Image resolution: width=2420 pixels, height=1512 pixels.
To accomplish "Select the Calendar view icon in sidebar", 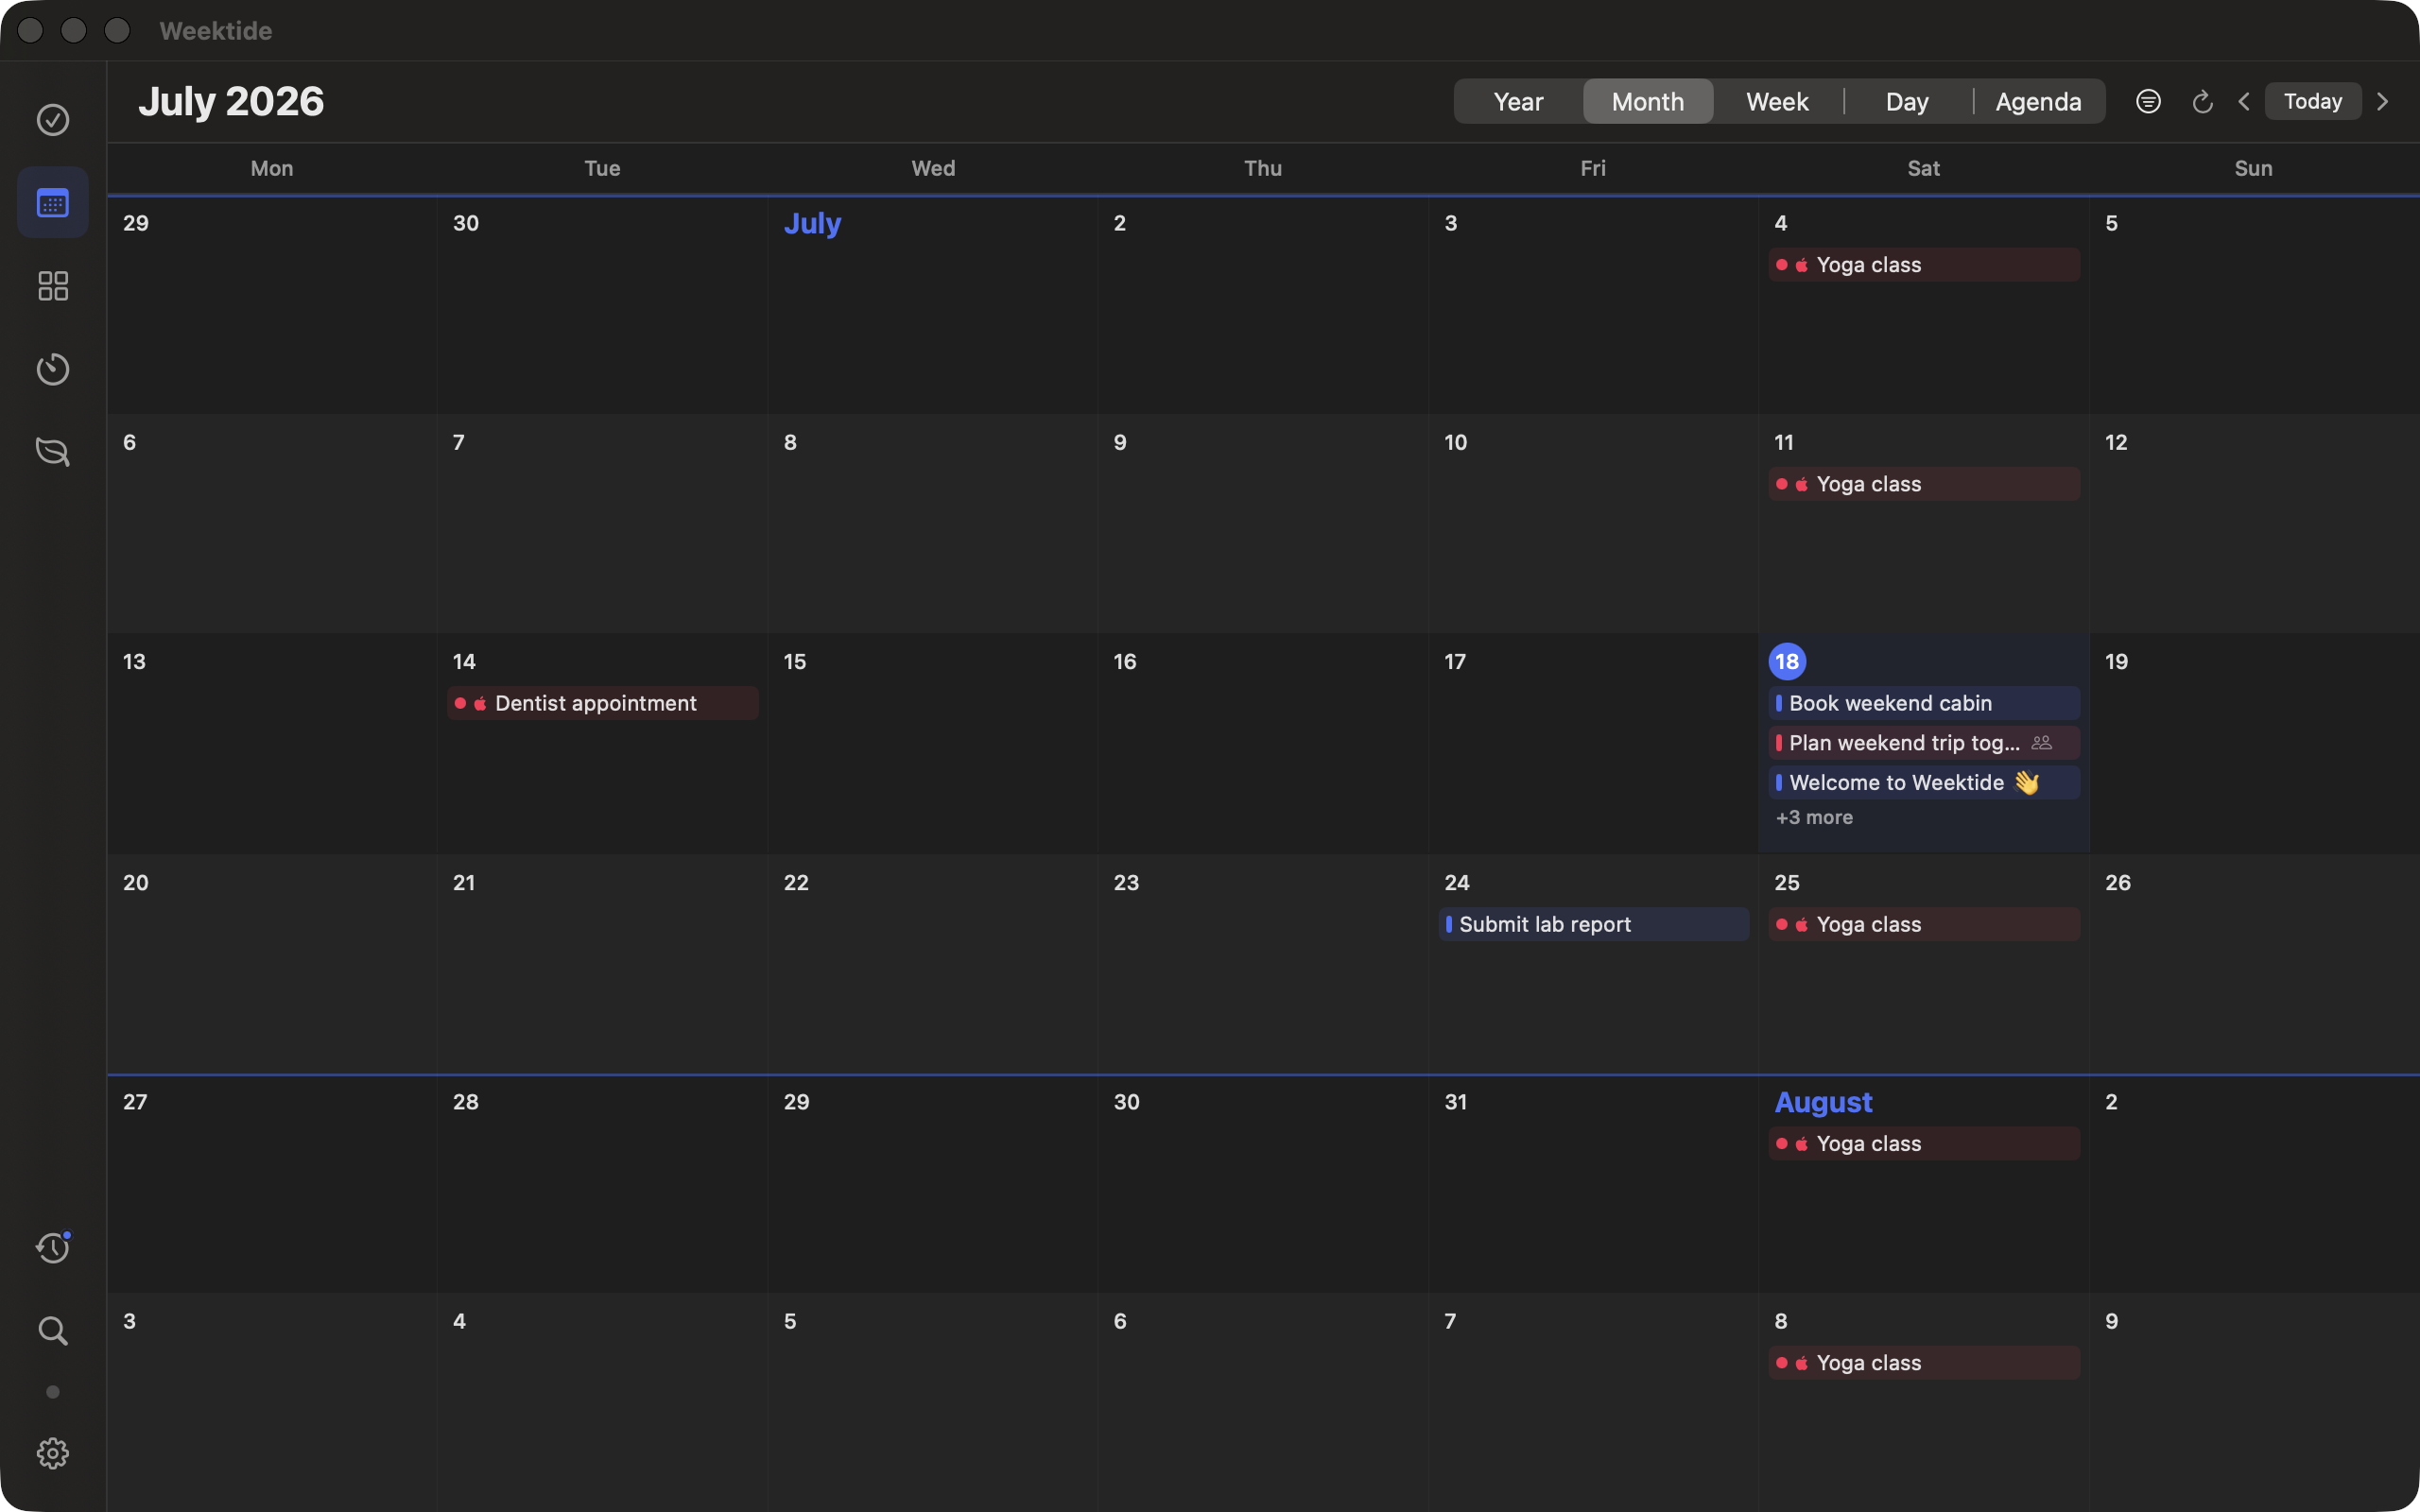I will [x=53, y=203].
